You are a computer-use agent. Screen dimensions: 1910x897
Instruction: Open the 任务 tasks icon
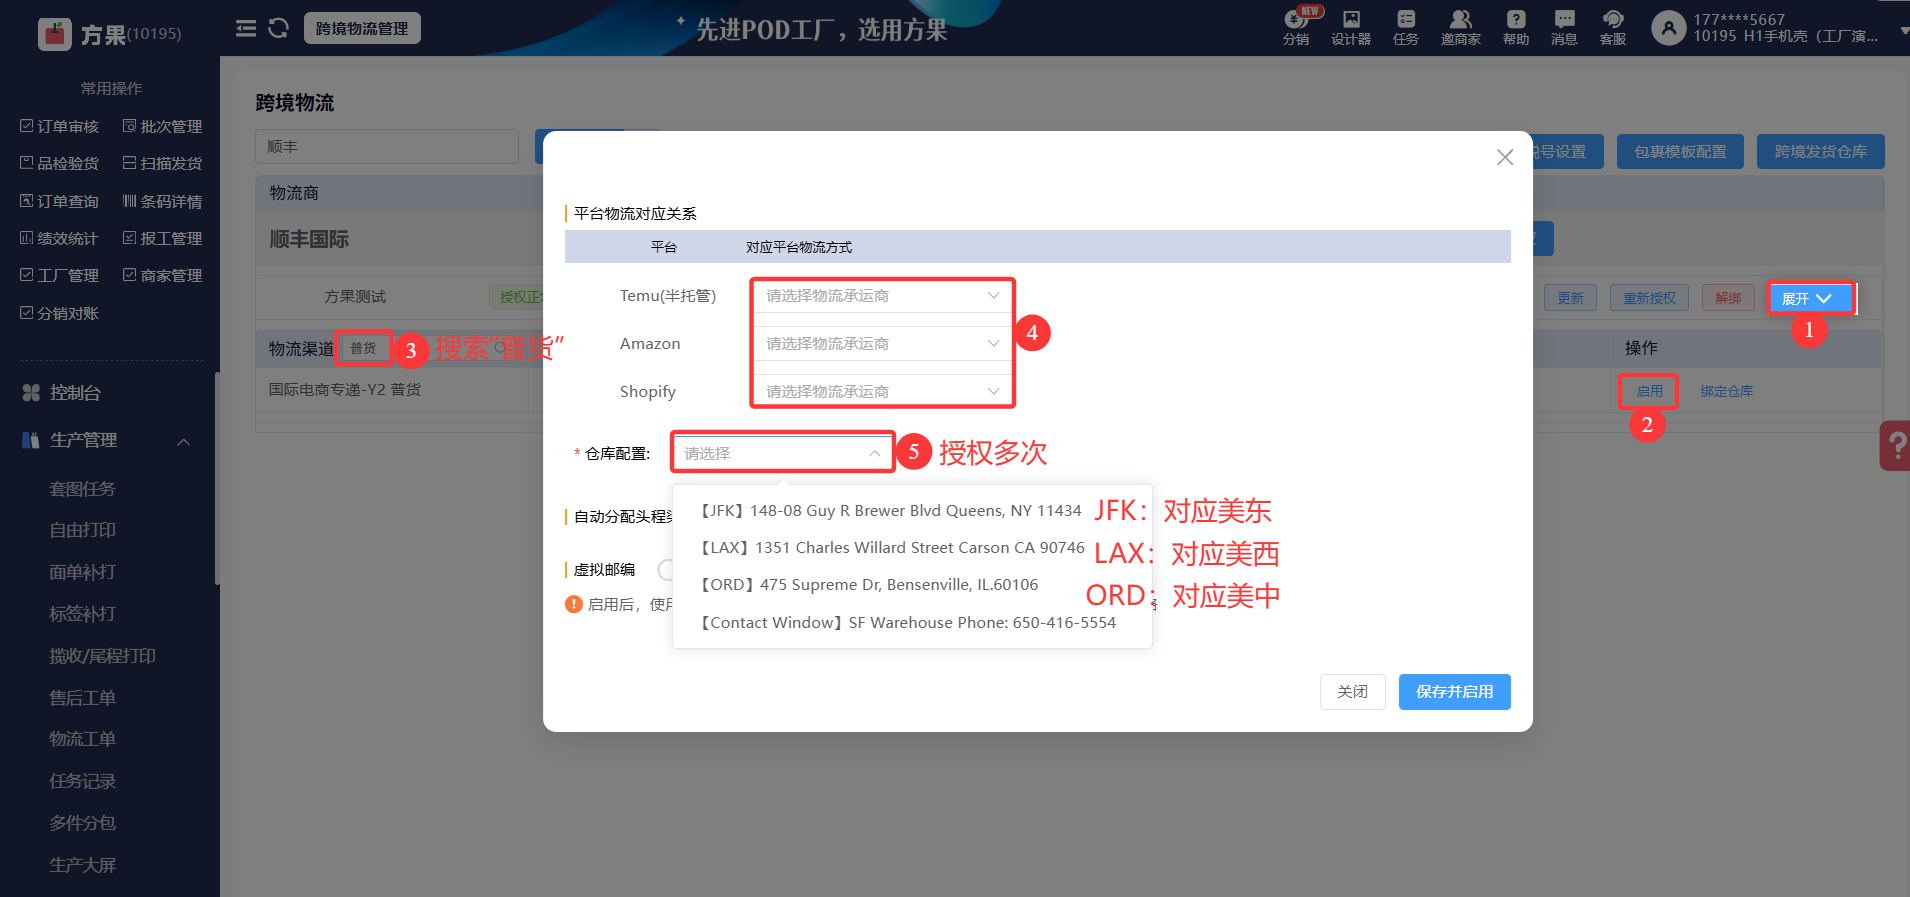1406,27
